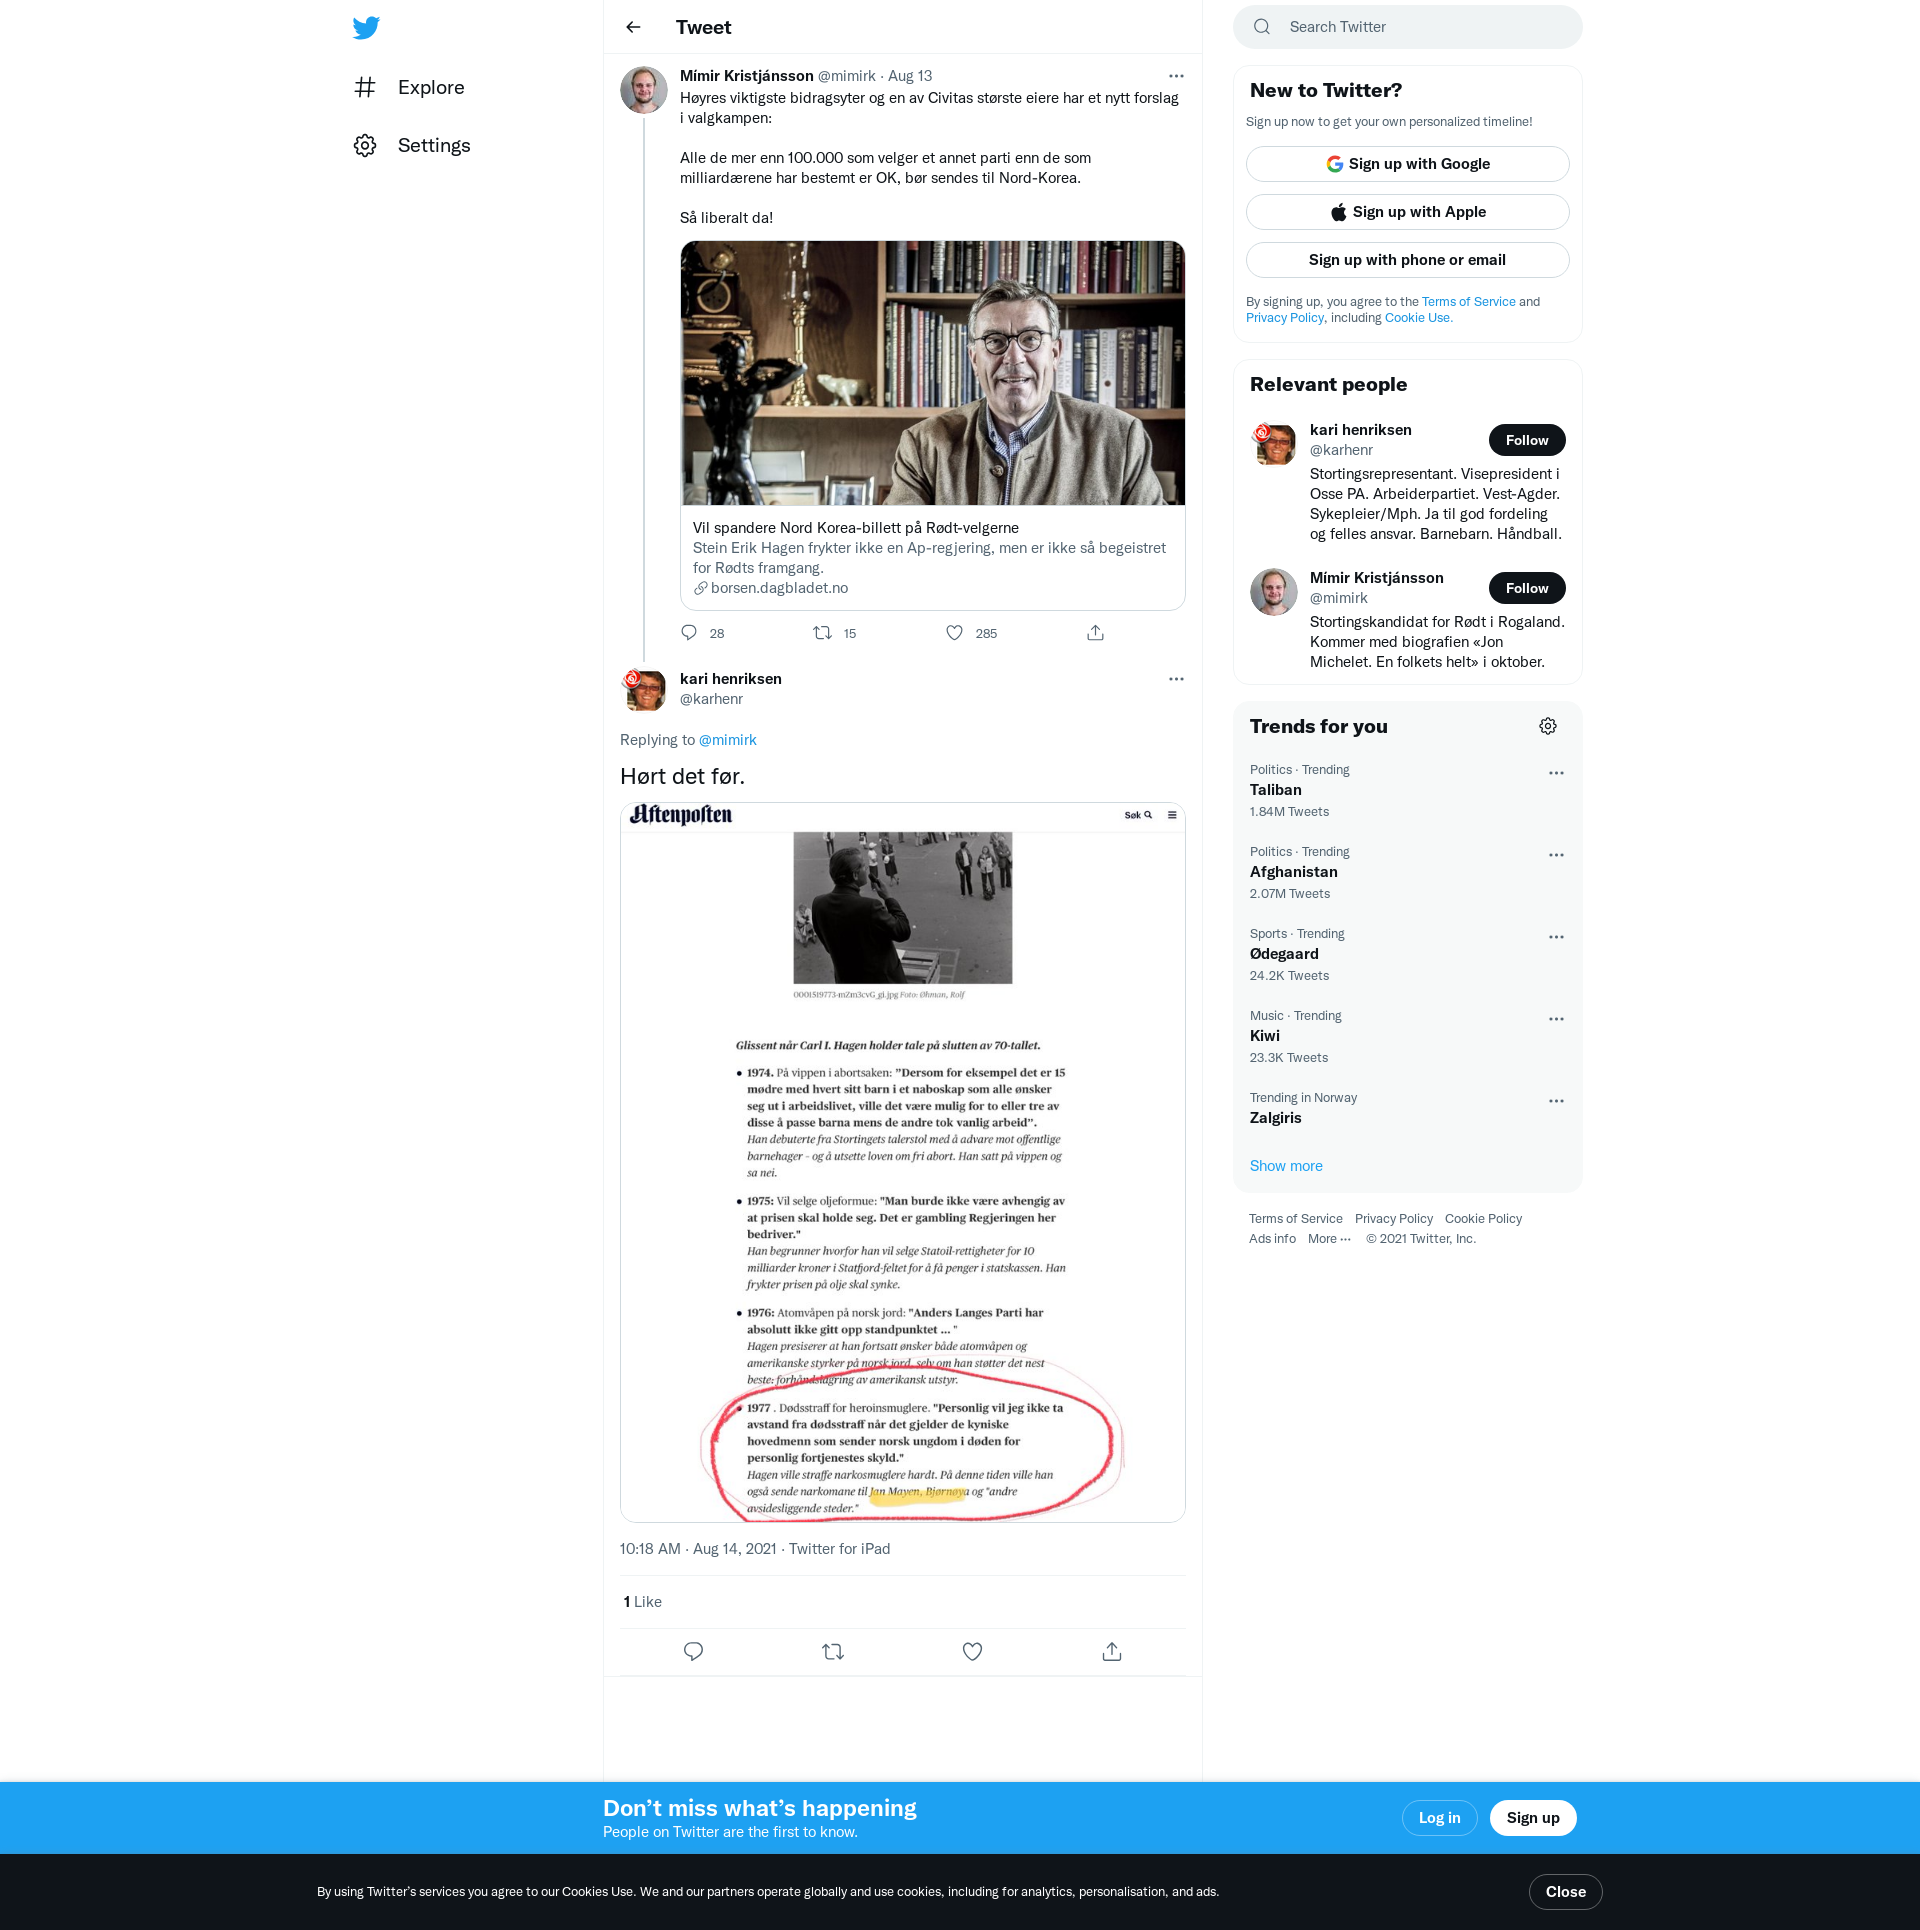Viewport: 1920px width, 1930px height.
Task: Click the Twitter bird logo
Action: coord(366,28)
